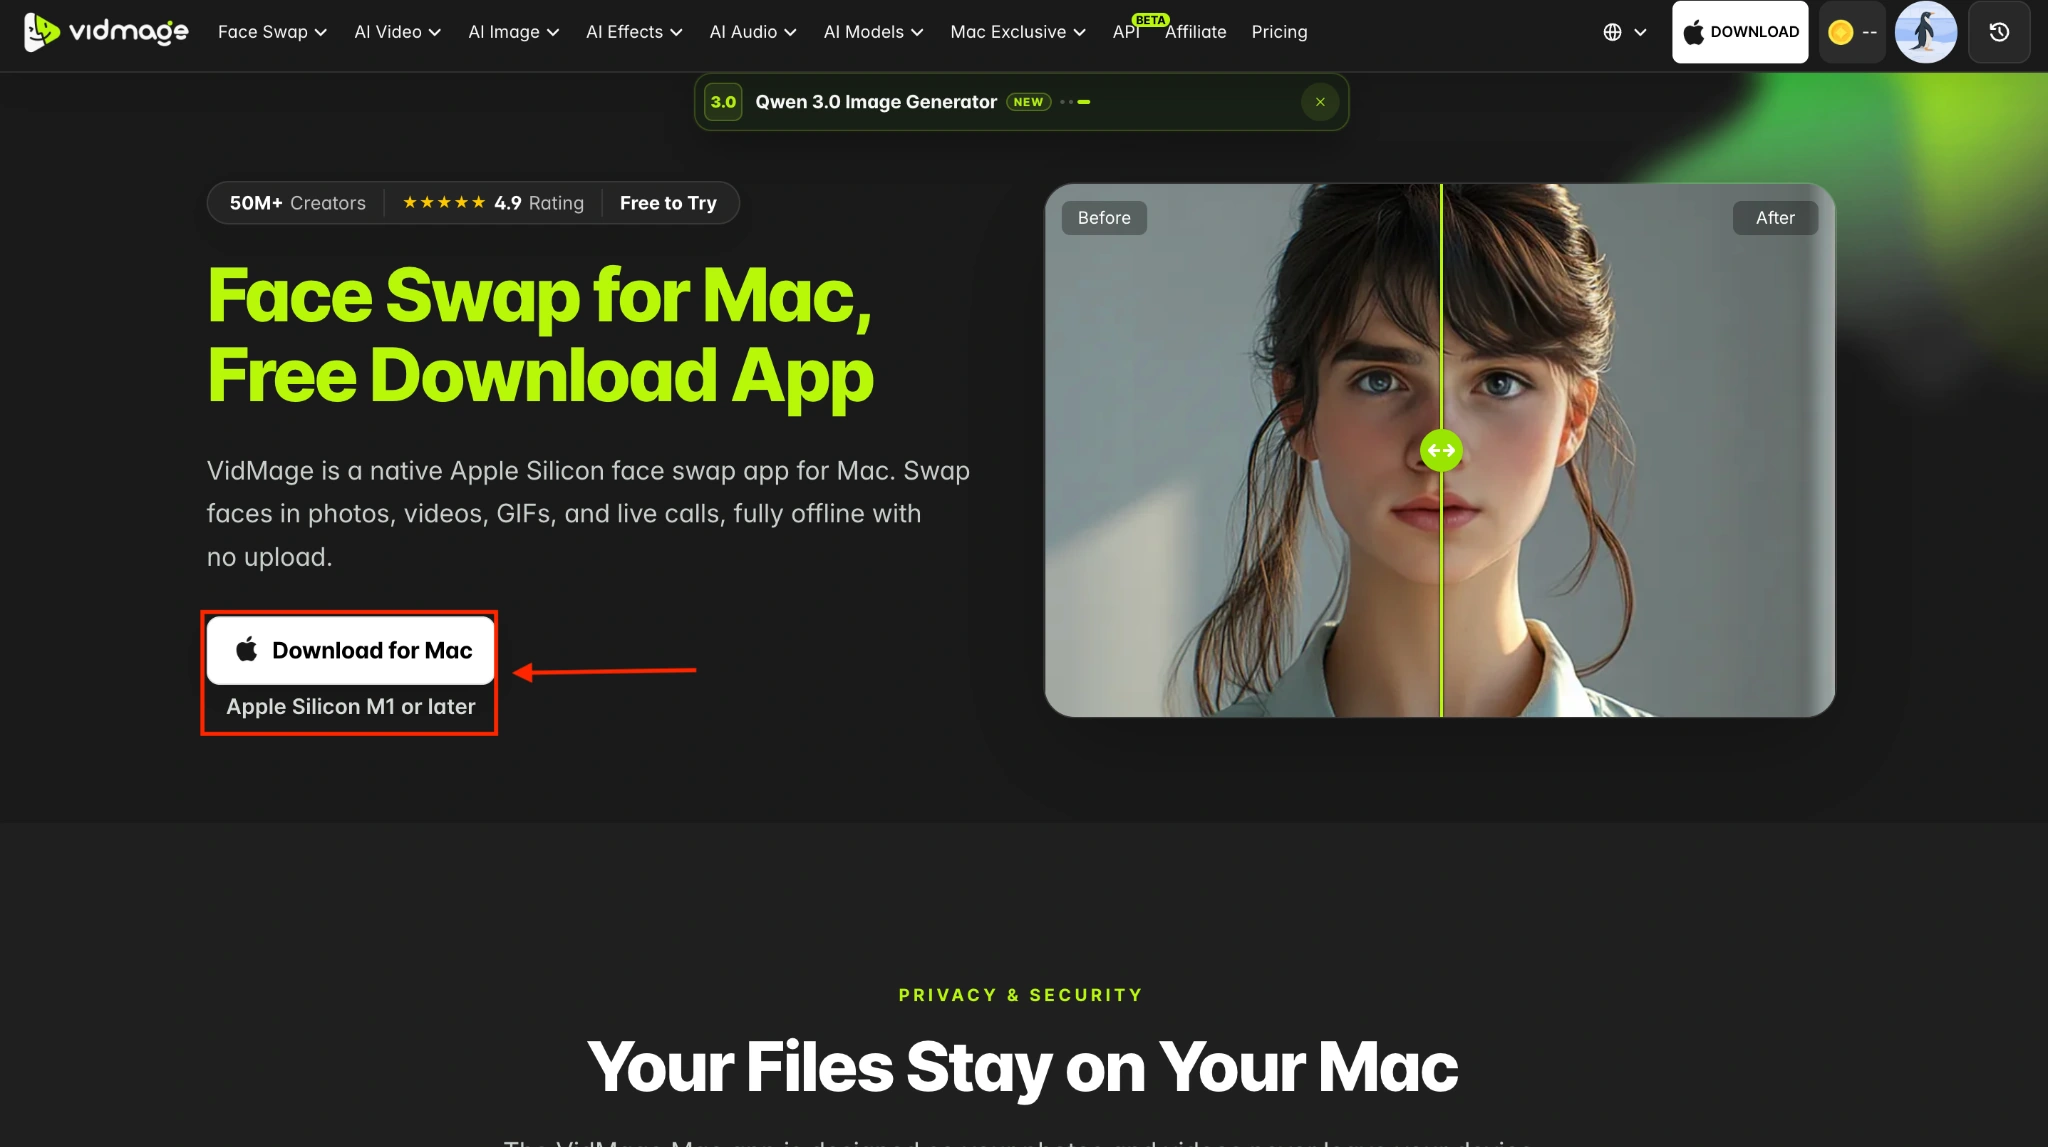The image size is (2048, 1147).
Task: Open the API beta link
Action: tap(1126, 32)
